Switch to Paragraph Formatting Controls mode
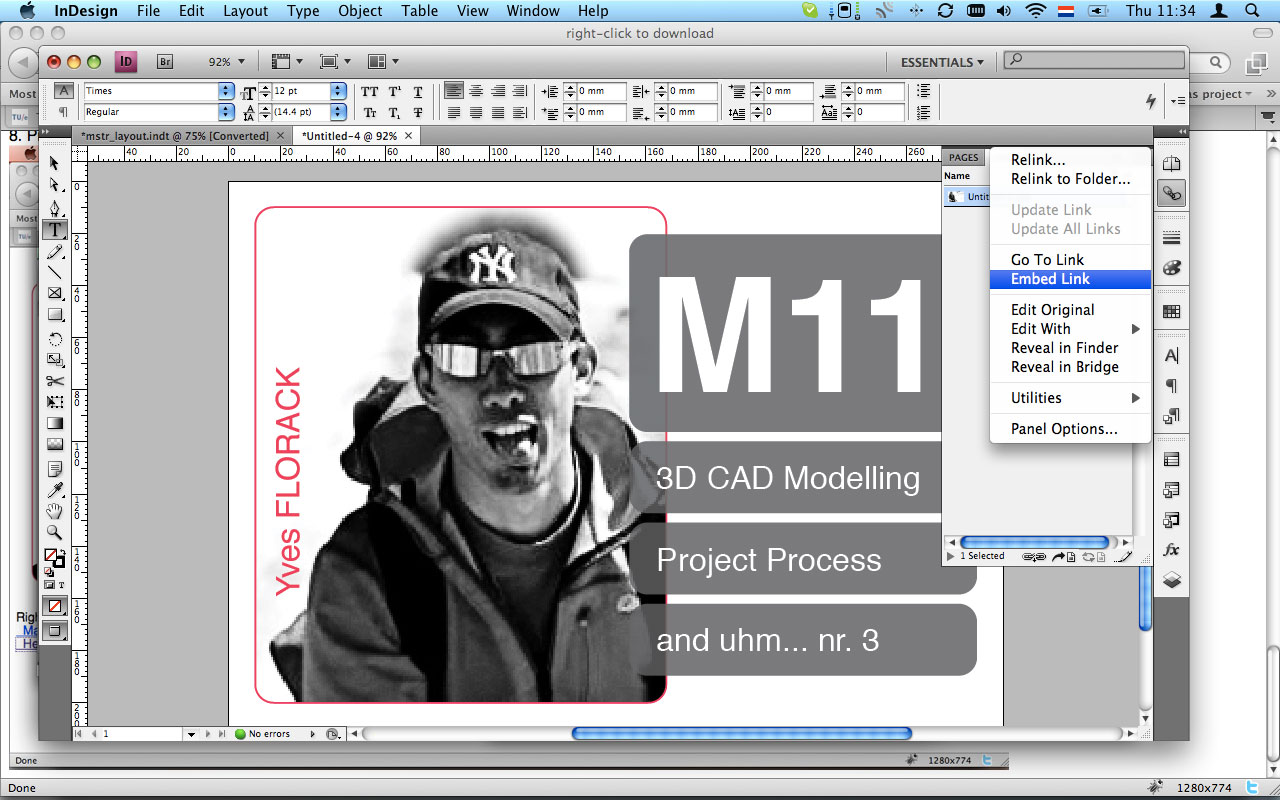Image resolution: width=1280 pixels, height=800 pixels. tap(63, 112)
